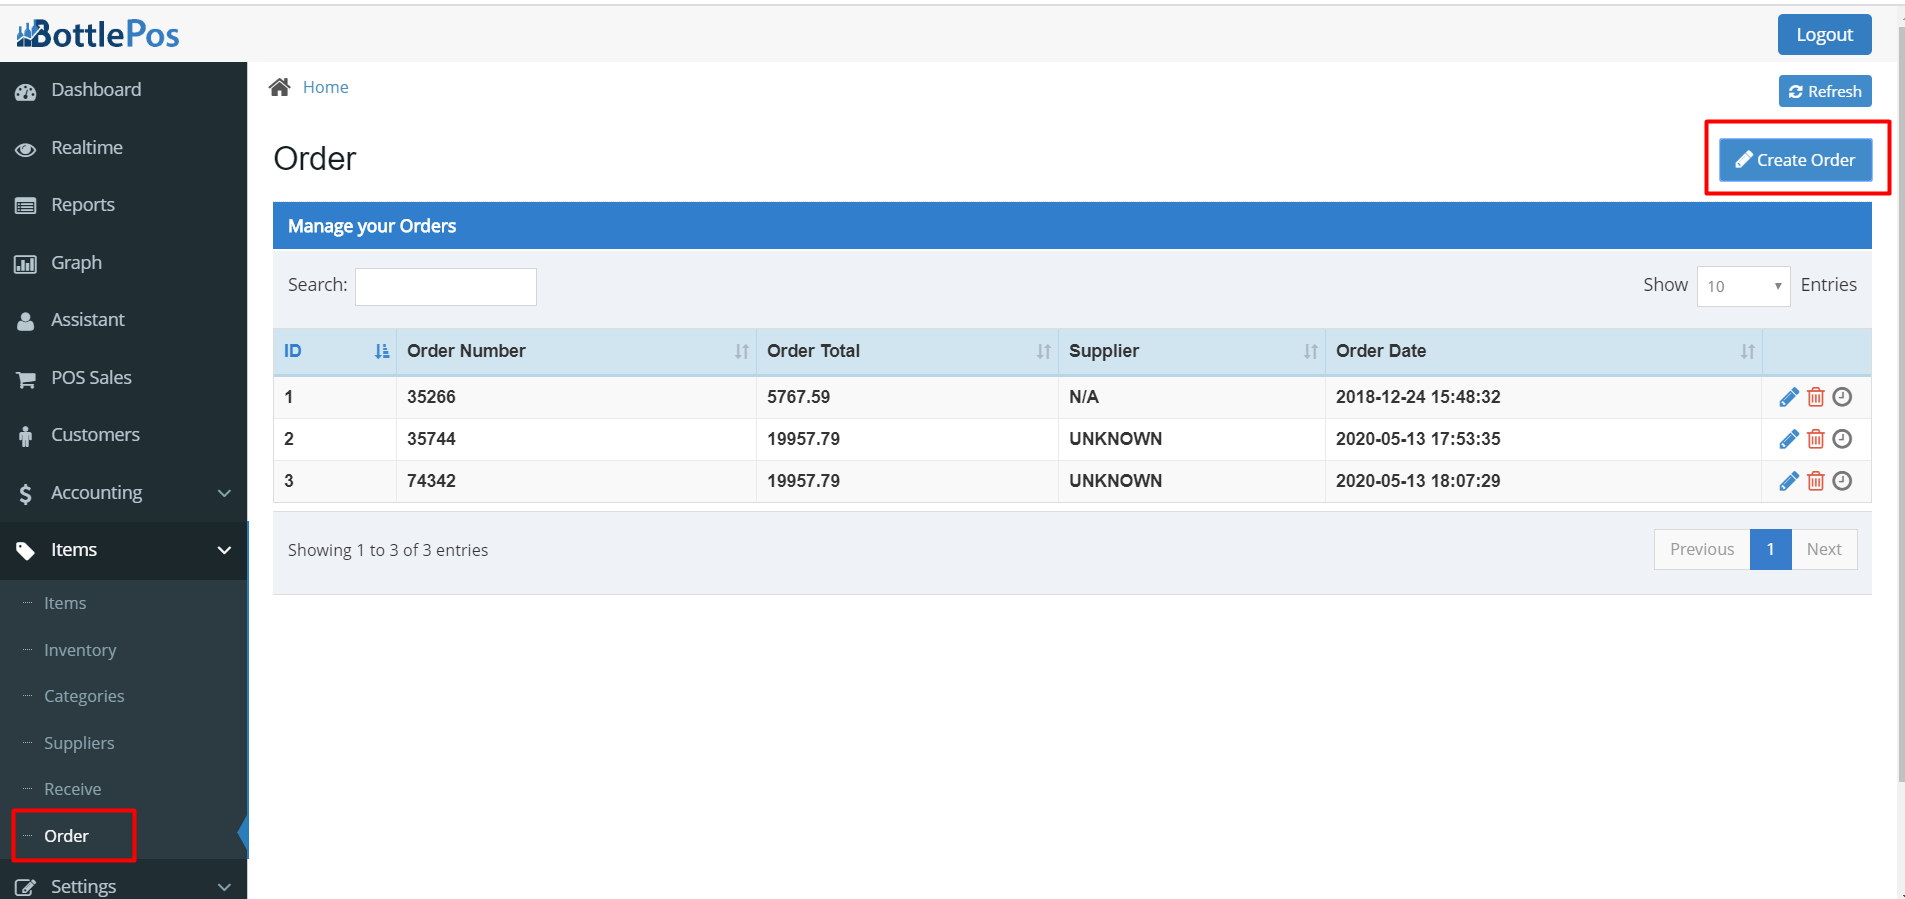Go to Previous page of orders
Screen dimensions: 1905x899
coord(1702,549)
